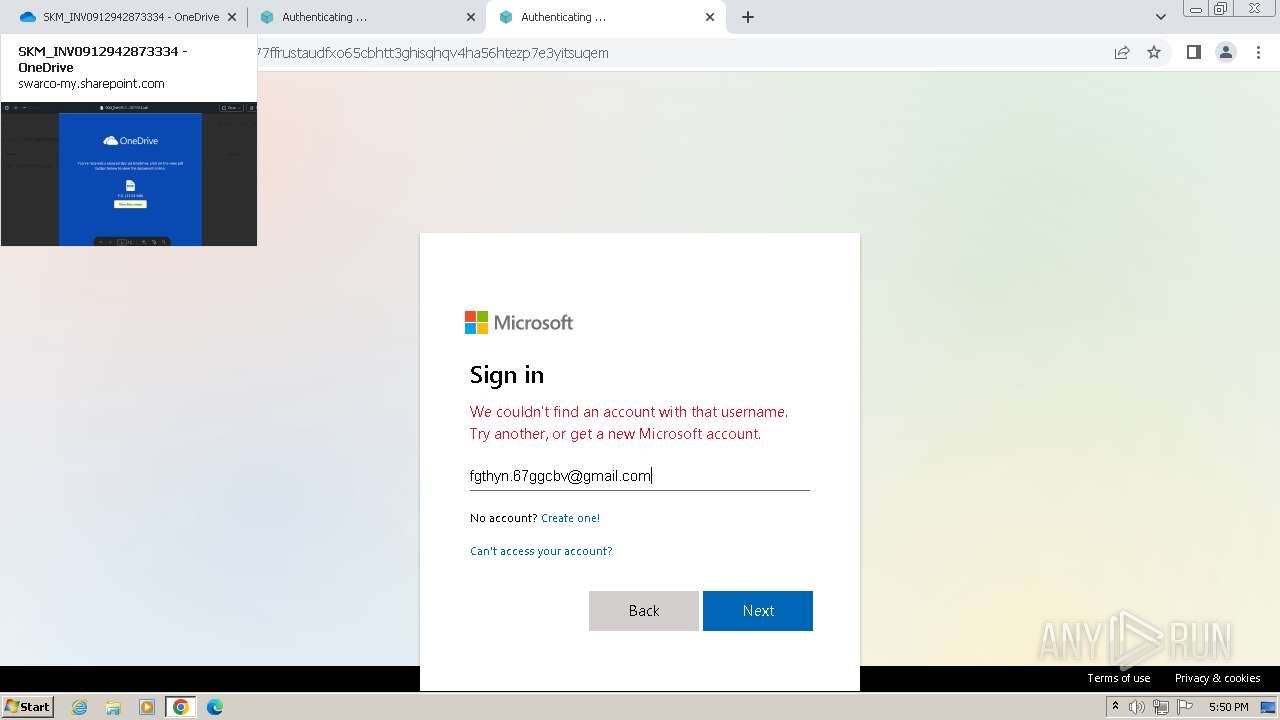The width and height of the screenshot is (1280, 720).
Task: Click the Next button
Action: [758, 611]
